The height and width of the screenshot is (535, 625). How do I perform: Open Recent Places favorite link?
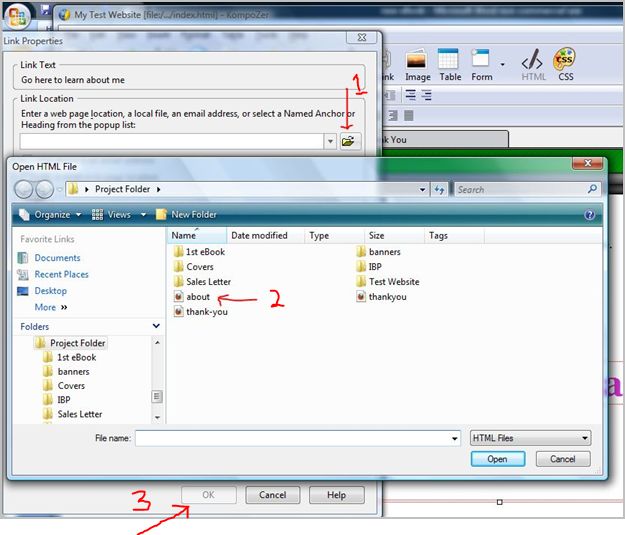(x=61, y=274)
